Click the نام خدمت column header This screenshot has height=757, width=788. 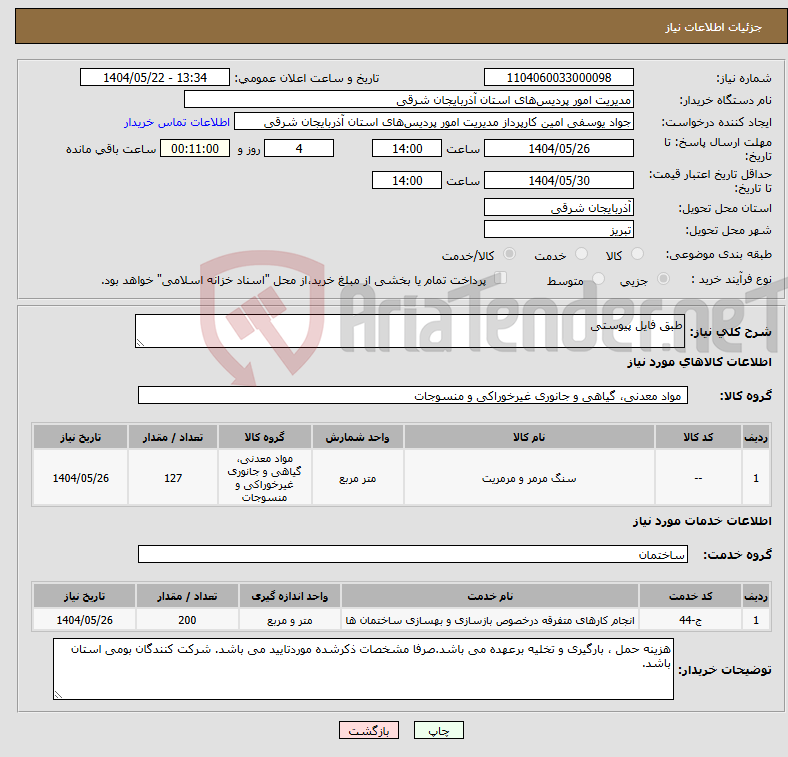point(490,596)
